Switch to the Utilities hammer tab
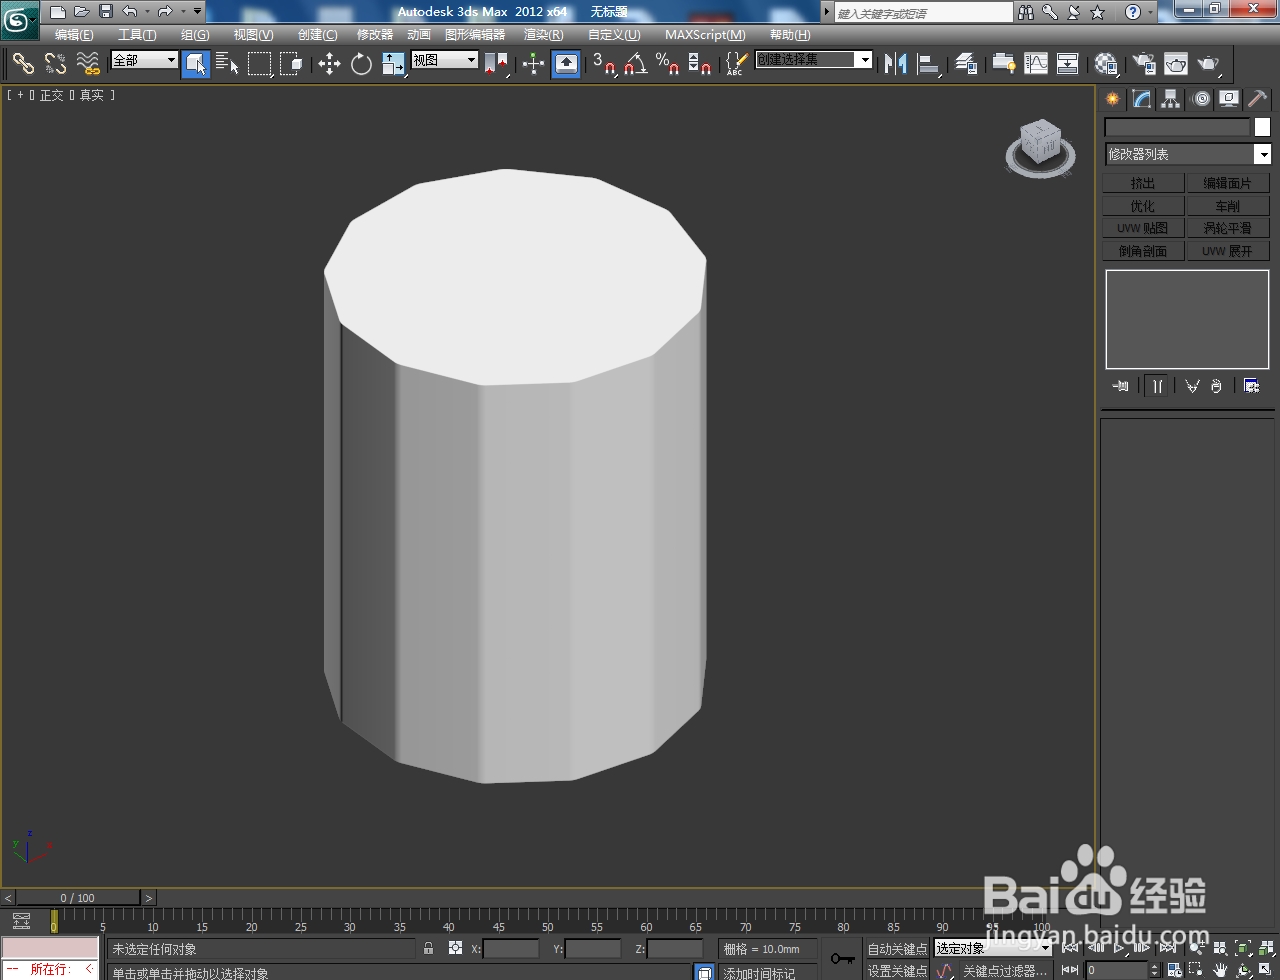The height and width of the screenshot is (980, 1280). (x=1258, y=99)
